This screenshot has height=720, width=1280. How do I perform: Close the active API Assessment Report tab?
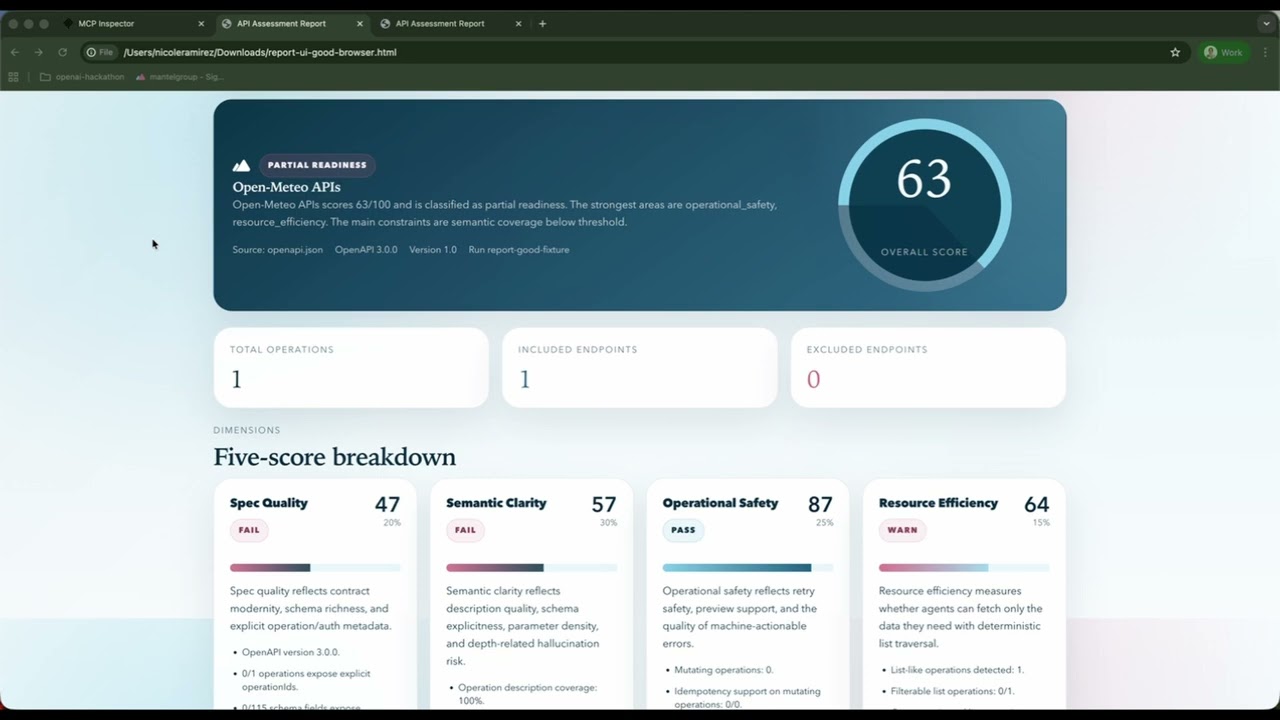coord(359,23)
